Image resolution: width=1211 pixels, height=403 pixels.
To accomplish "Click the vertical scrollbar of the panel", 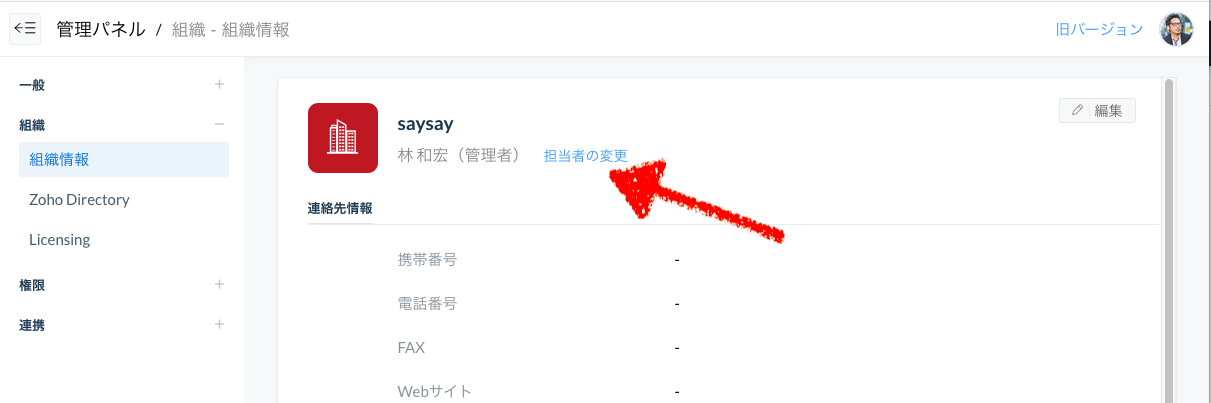I will coord(1168,240).
